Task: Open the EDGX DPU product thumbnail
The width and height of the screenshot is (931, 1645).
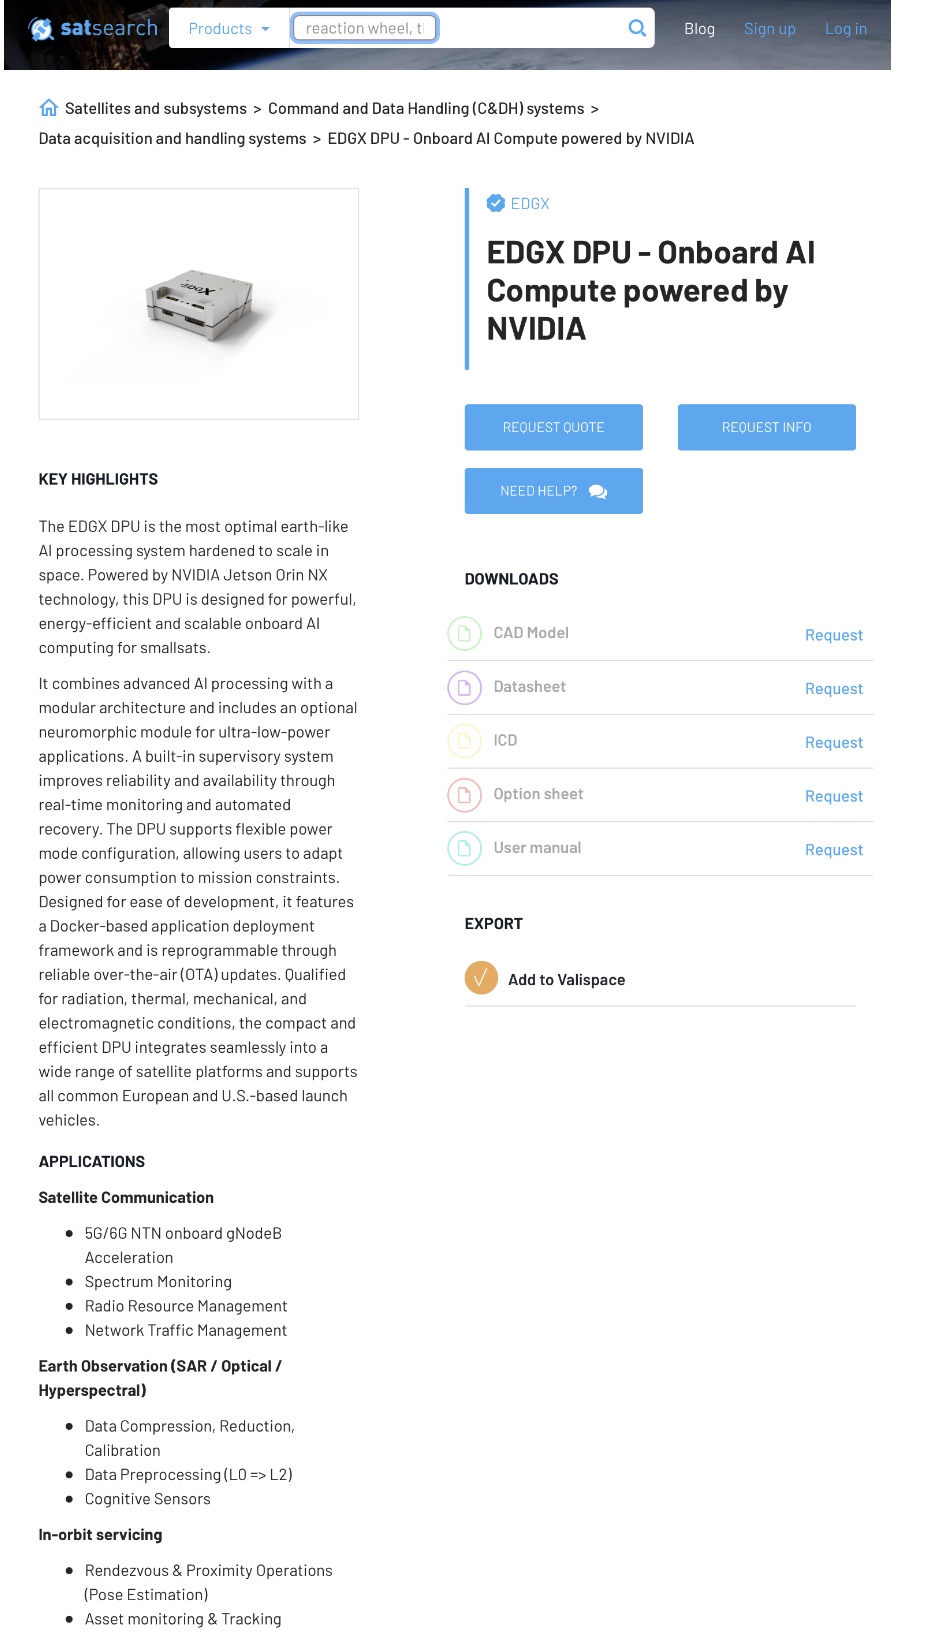Action: (199, 303)
